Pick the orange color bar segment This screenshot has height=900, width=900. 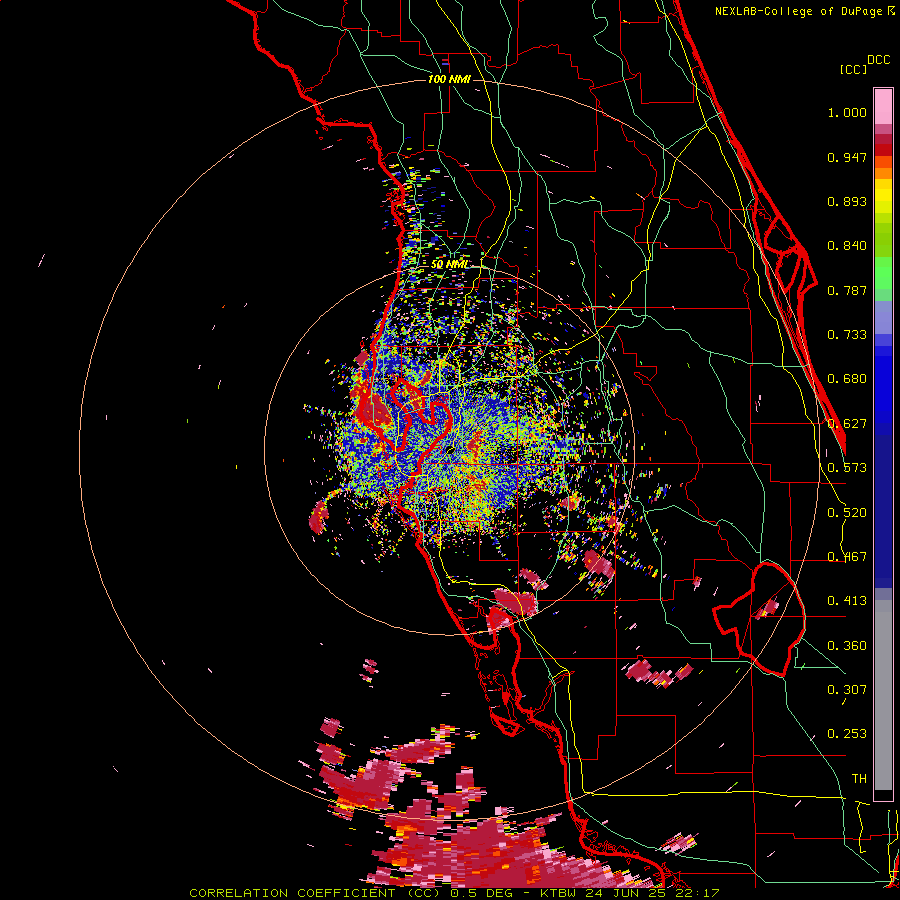(x=883, y=173)
